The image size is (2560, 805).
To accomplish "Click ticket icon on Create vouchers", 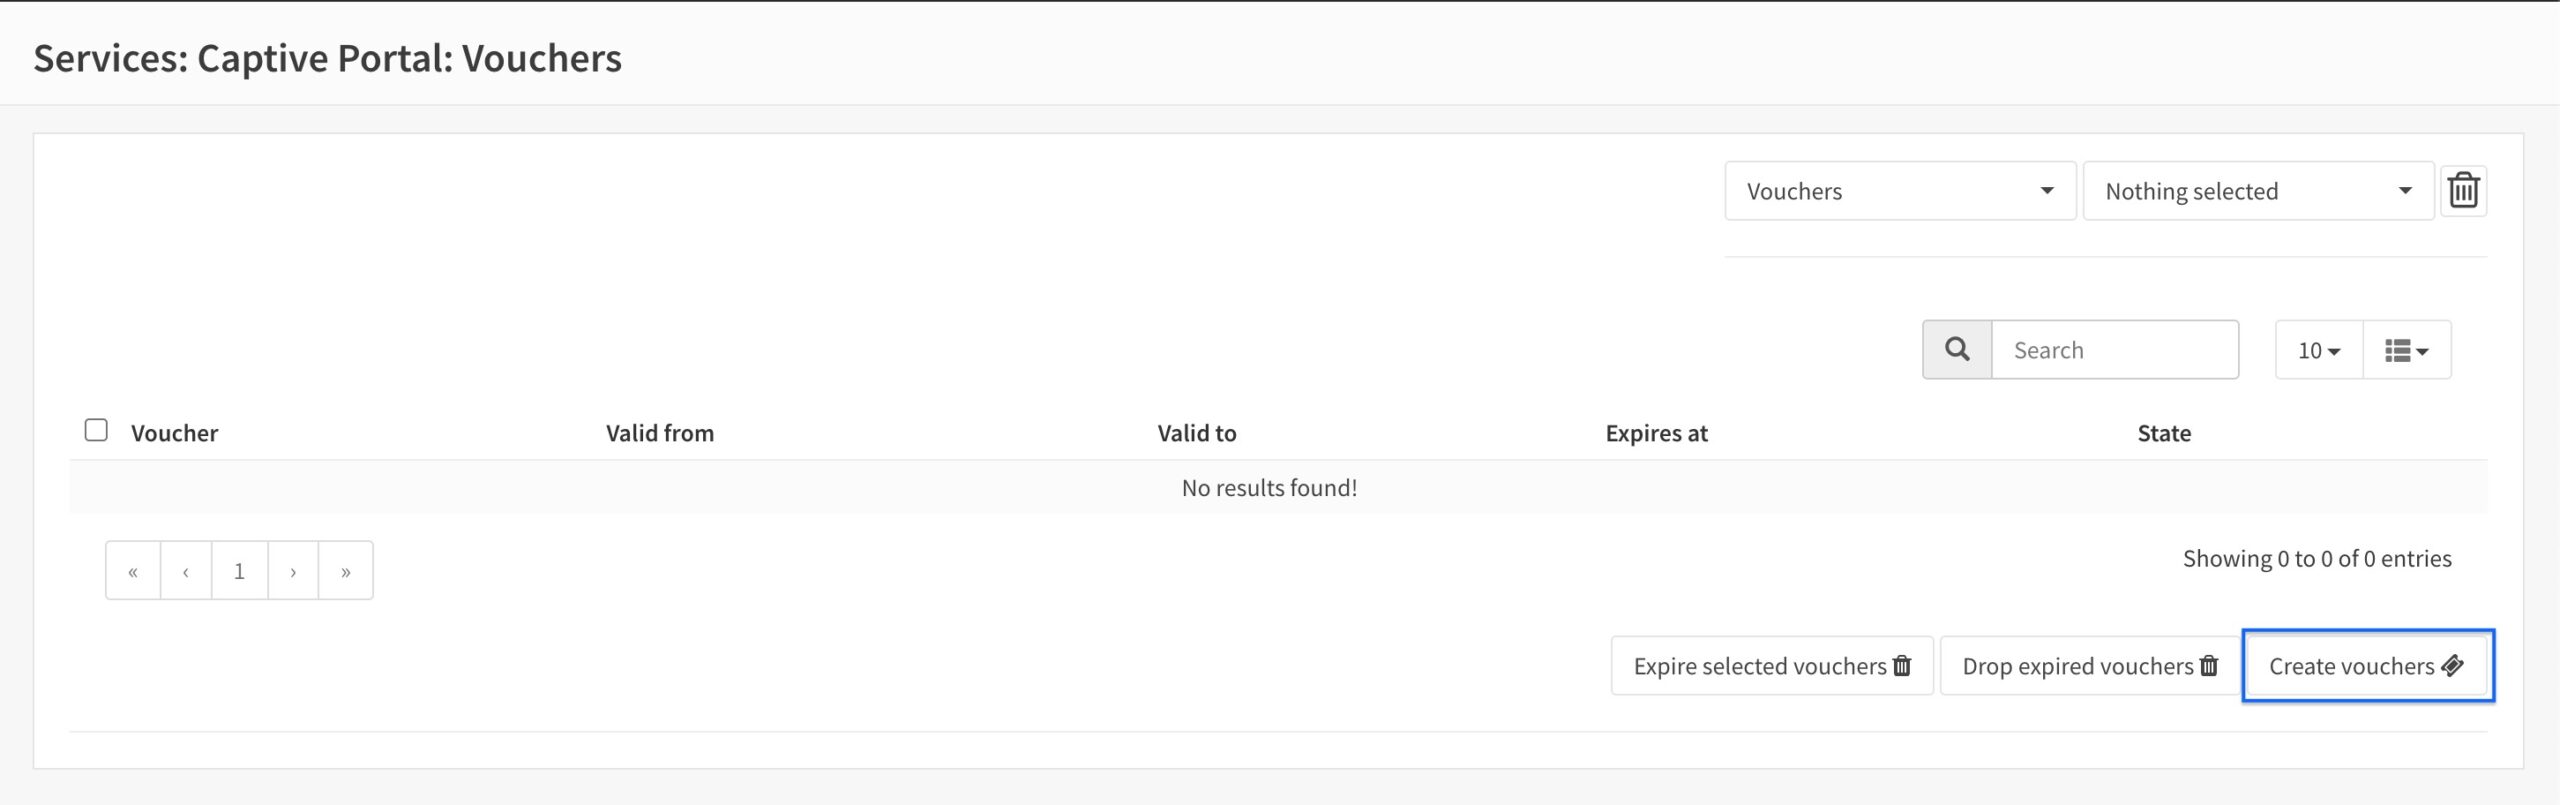I will (2452, 666).
